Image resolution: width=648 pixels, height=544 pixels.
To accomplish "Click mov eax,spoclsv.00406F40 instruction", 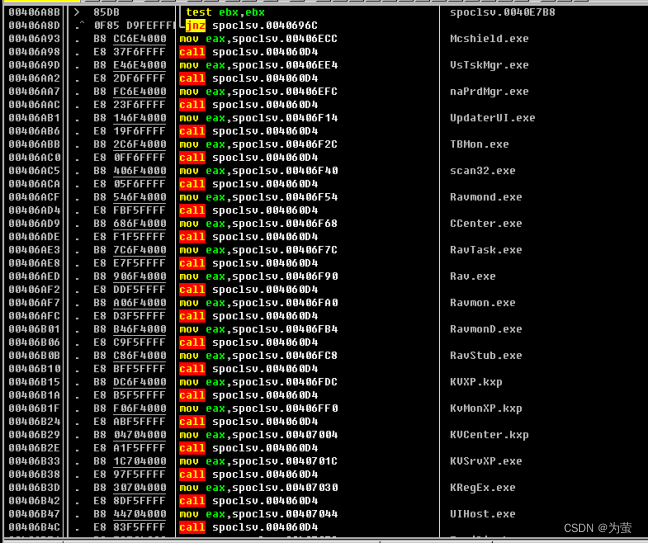I will [x=258, y=171].
